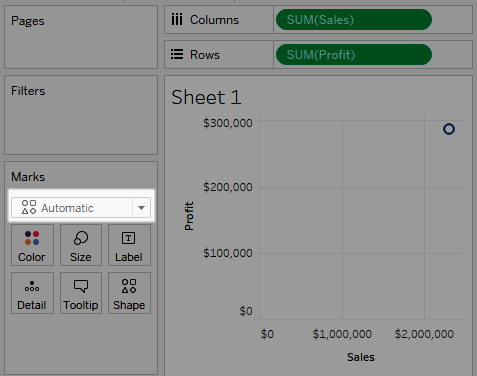The image size is (477, 376).
Task: Open the Shape card on Marks
Action: tap(129, 293)
